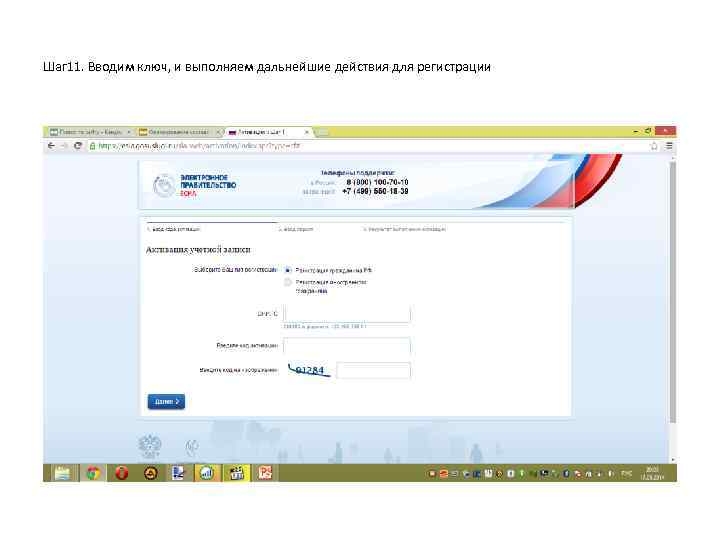Click step three label in progress header

pos(405,229)
